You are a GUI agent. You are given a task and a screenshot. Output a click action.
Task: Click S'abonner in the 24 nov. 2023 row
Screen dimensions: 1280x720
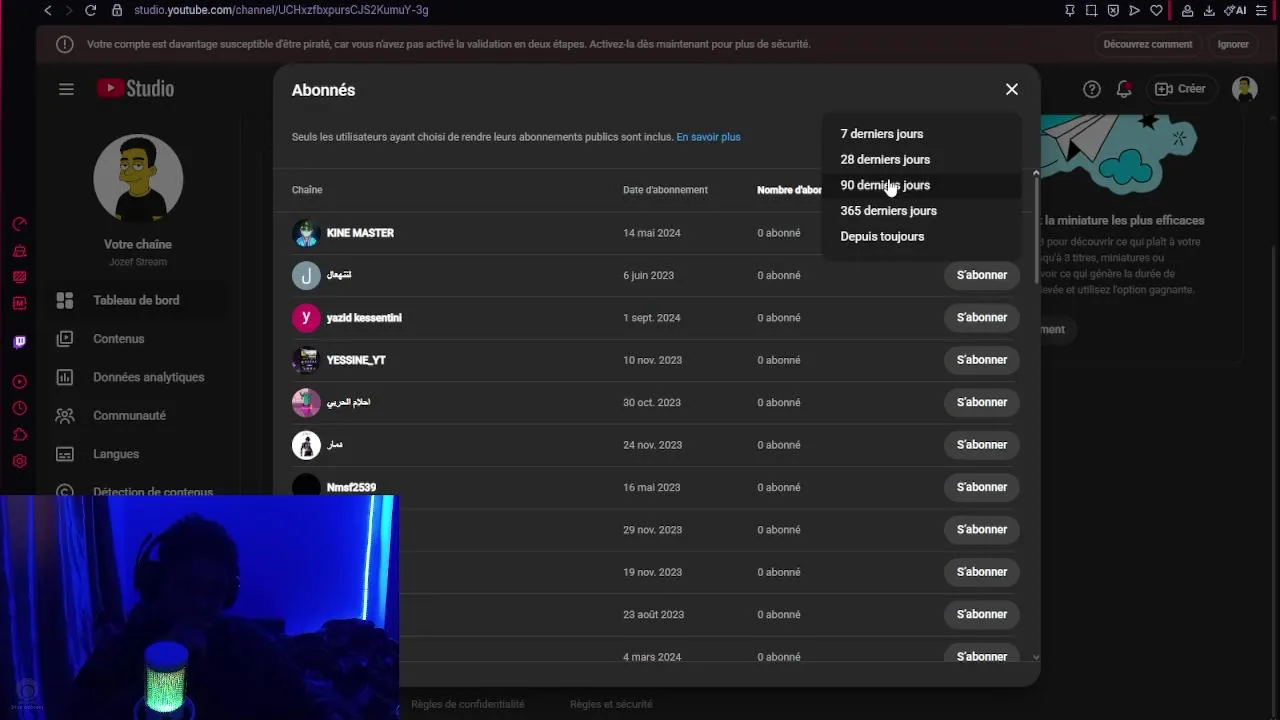pyautogui.click(x=981, y=445)
